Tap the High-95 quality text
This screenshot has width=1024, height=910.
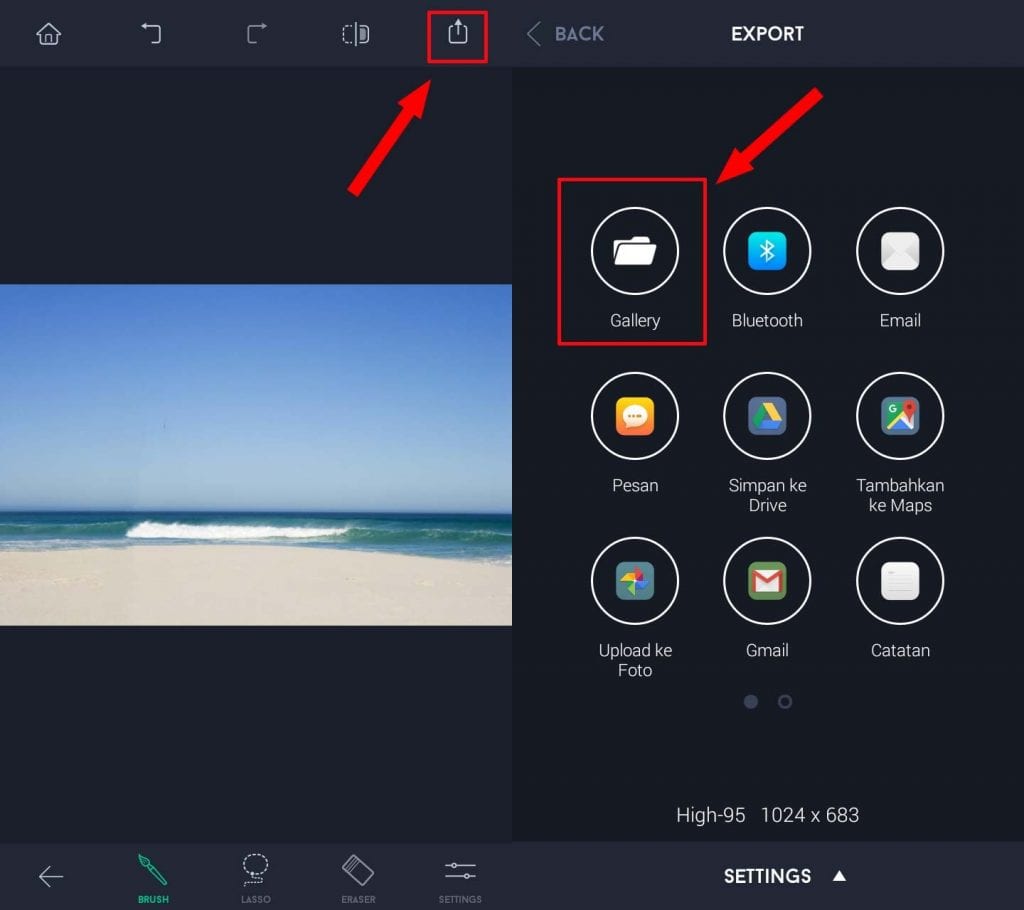[x=711, y=815]
